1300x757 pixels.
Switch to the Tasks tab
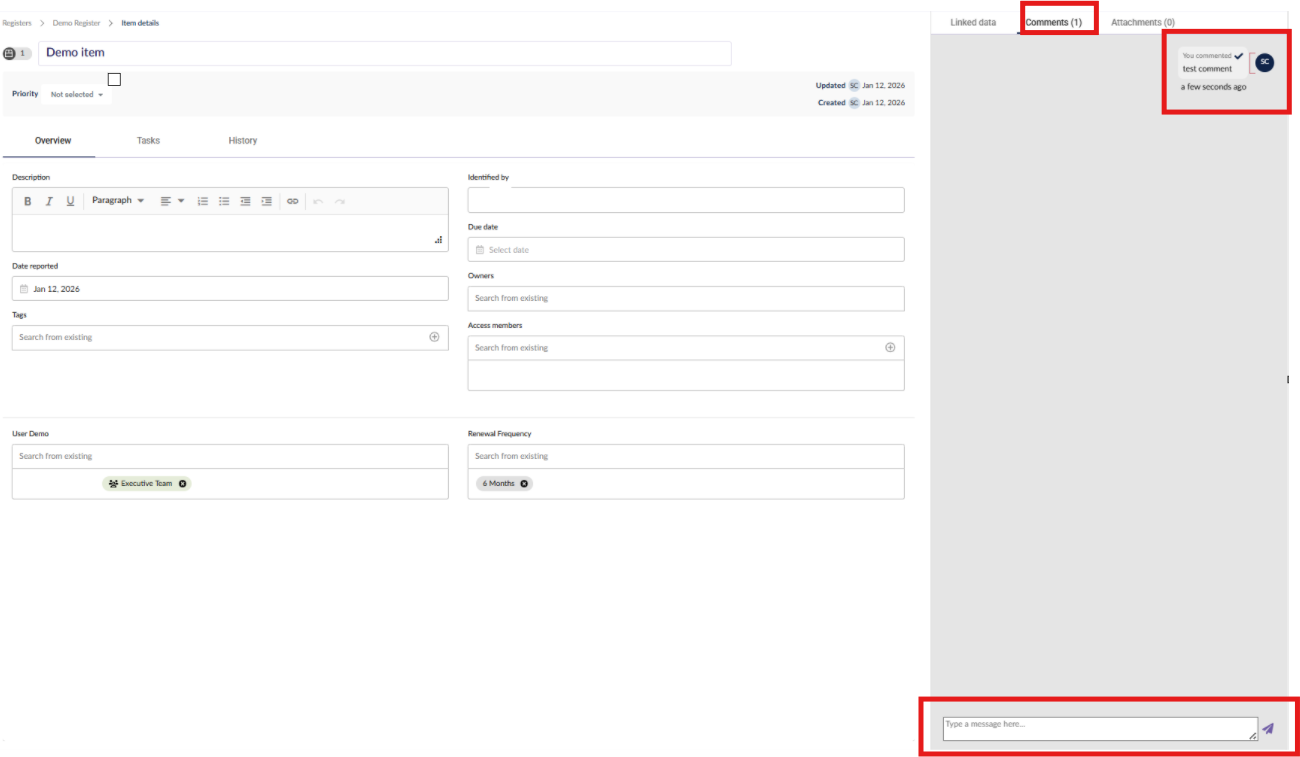tap(148, 141)
